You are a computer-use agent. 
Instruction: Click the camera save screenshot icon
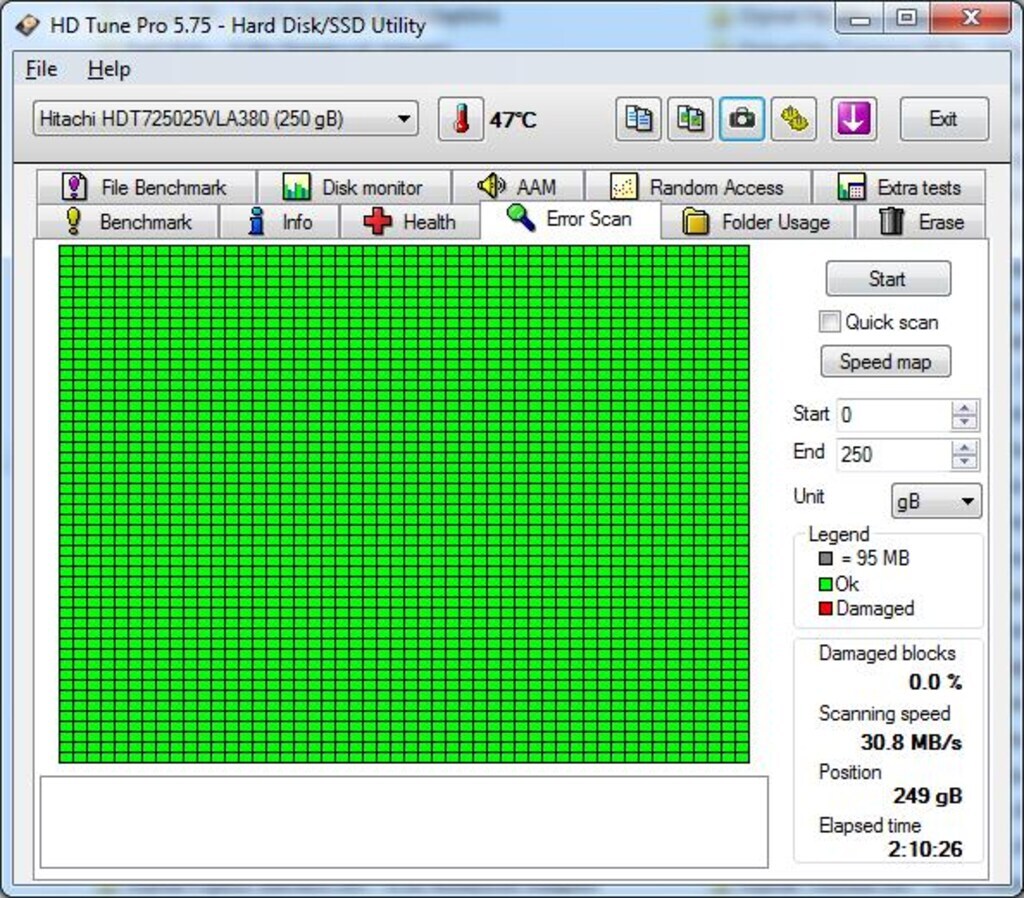pyautogui.click(x=742, y=119)
